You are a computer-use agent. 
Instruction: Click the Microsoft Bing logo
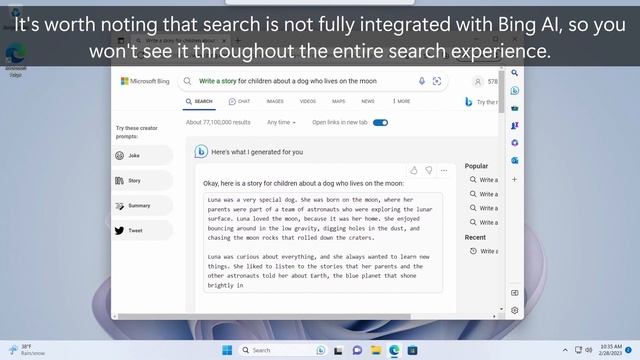[x=145, y=81]
